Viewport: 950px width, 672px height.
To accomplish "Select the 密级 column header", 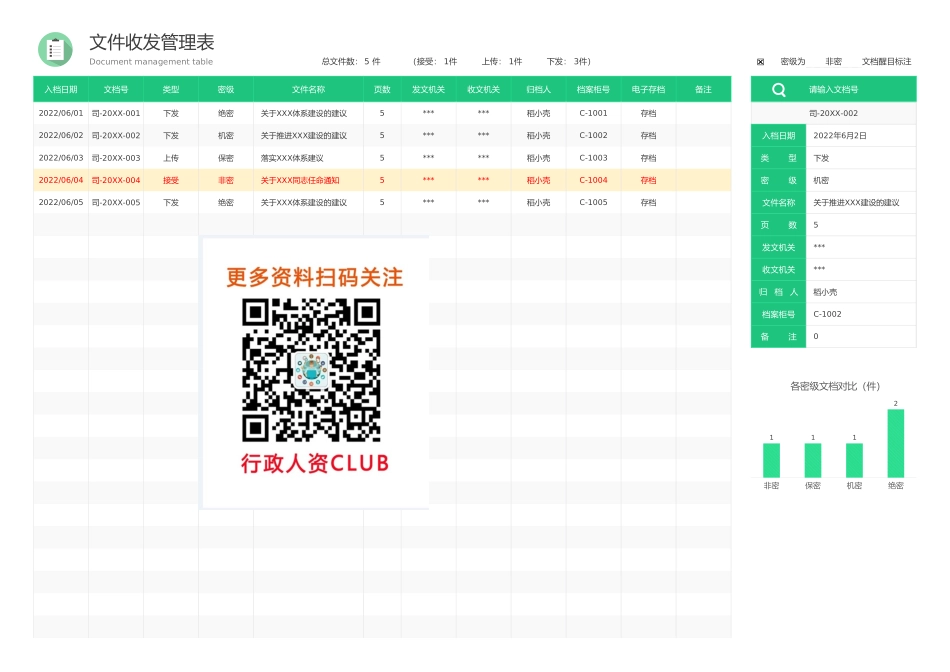I will [226, 89].
